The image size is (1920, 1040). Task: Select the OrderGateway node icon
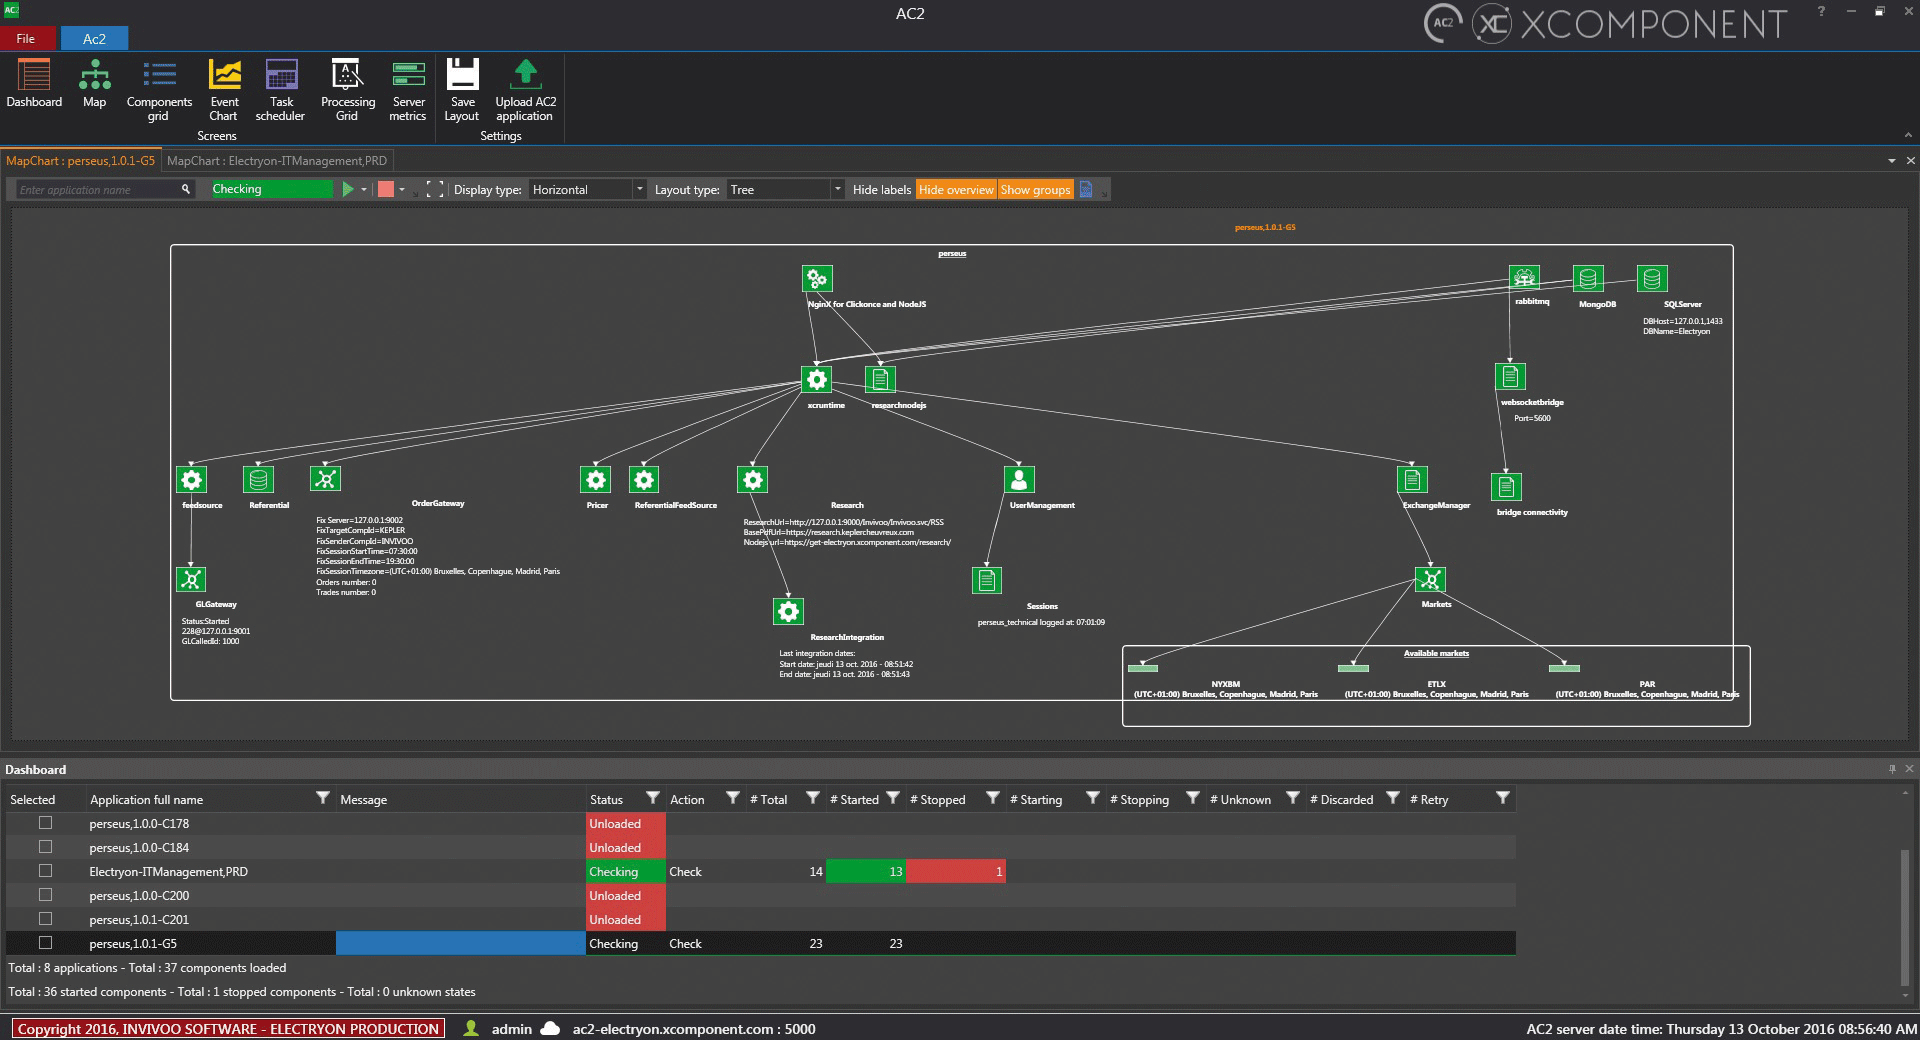pyautogui.click(x=325, y=479)
